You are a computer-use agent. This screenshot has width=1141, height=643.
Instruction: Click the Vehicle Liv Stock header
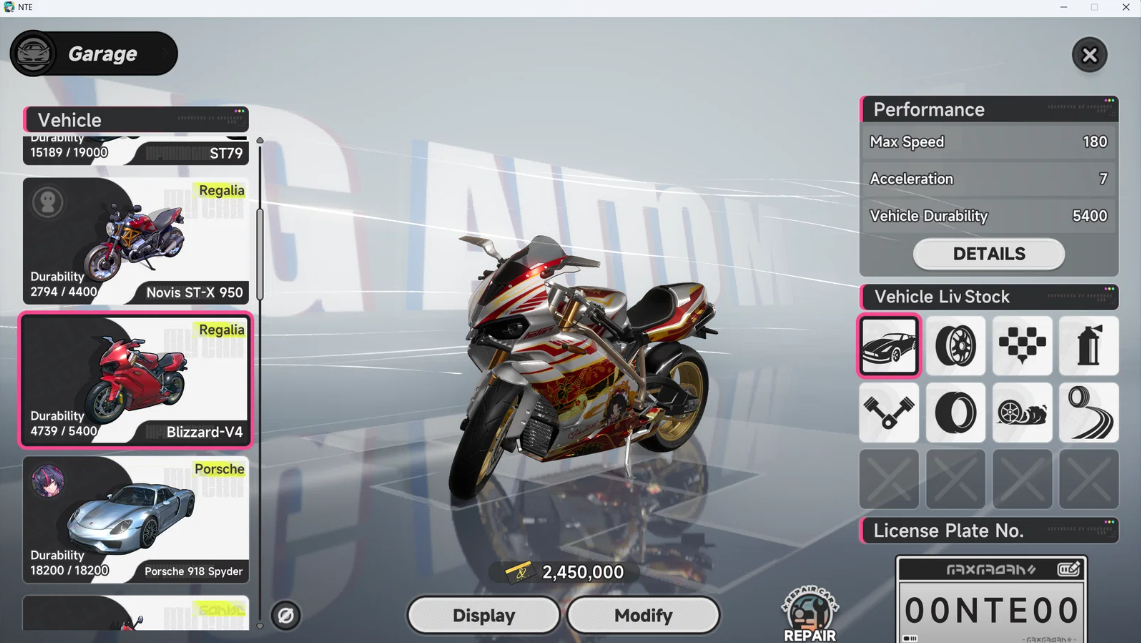point(989,297)
